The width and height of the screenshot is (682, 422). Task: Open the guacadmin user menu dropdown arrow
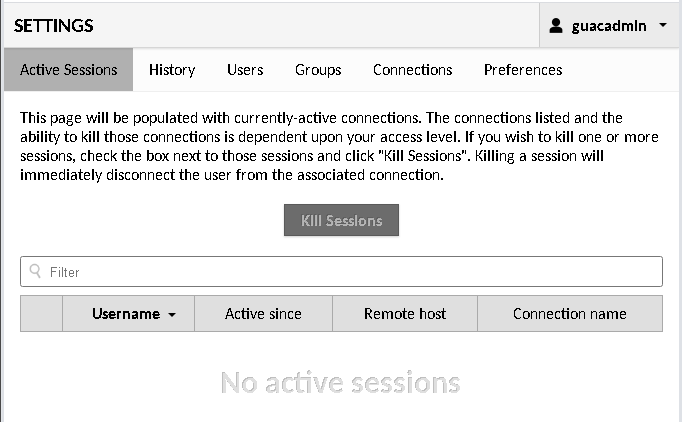point(663,25)
